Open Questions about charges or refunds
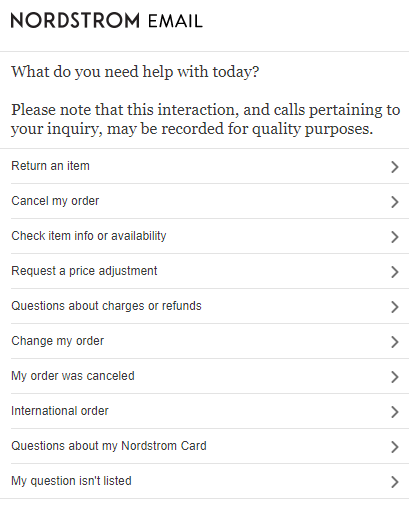 [210, 306]
